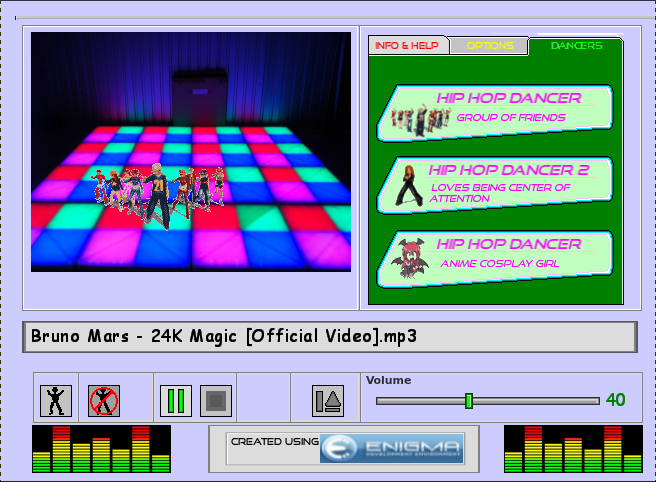Image resolution: width=656 pixels, height=482 pixels.
Task: Hide the dancer with the crossed-out figure icon
Action: coord(104,401)
